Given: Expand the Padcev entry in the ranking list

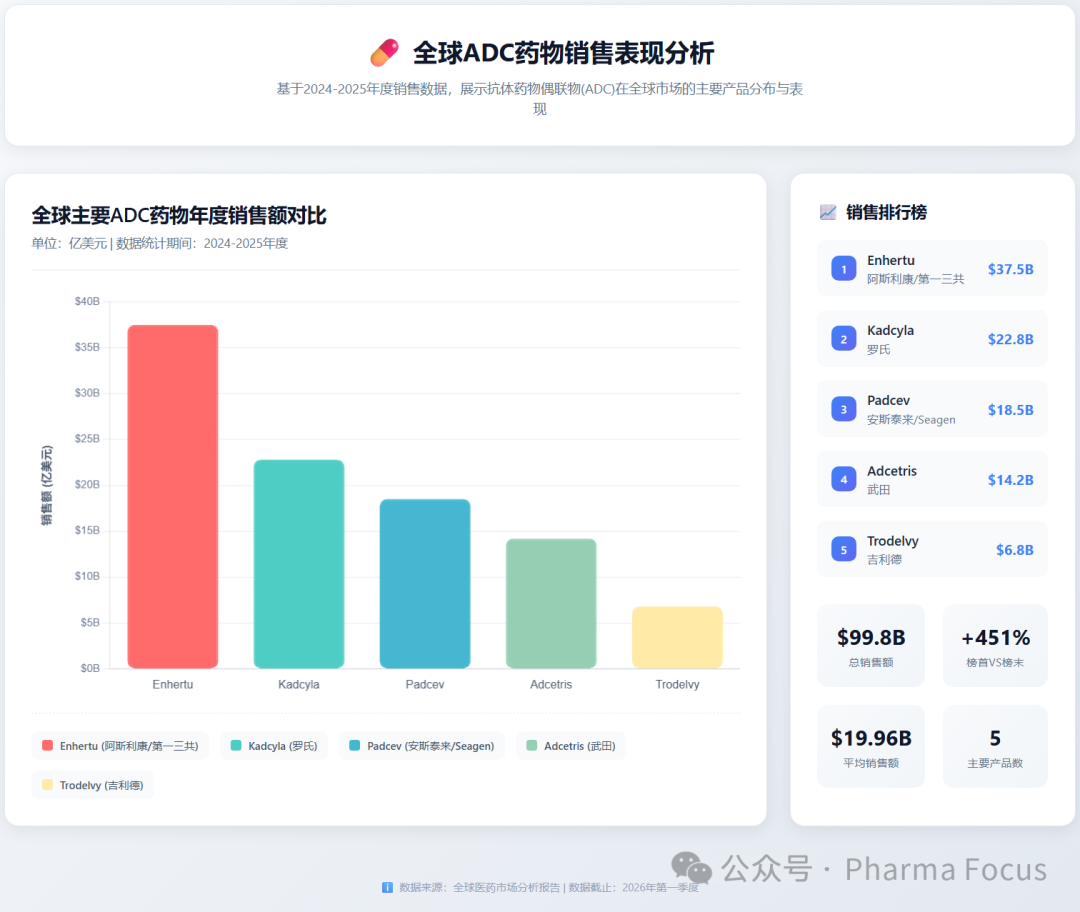Looking at the screenshot, I should (932, 408).
